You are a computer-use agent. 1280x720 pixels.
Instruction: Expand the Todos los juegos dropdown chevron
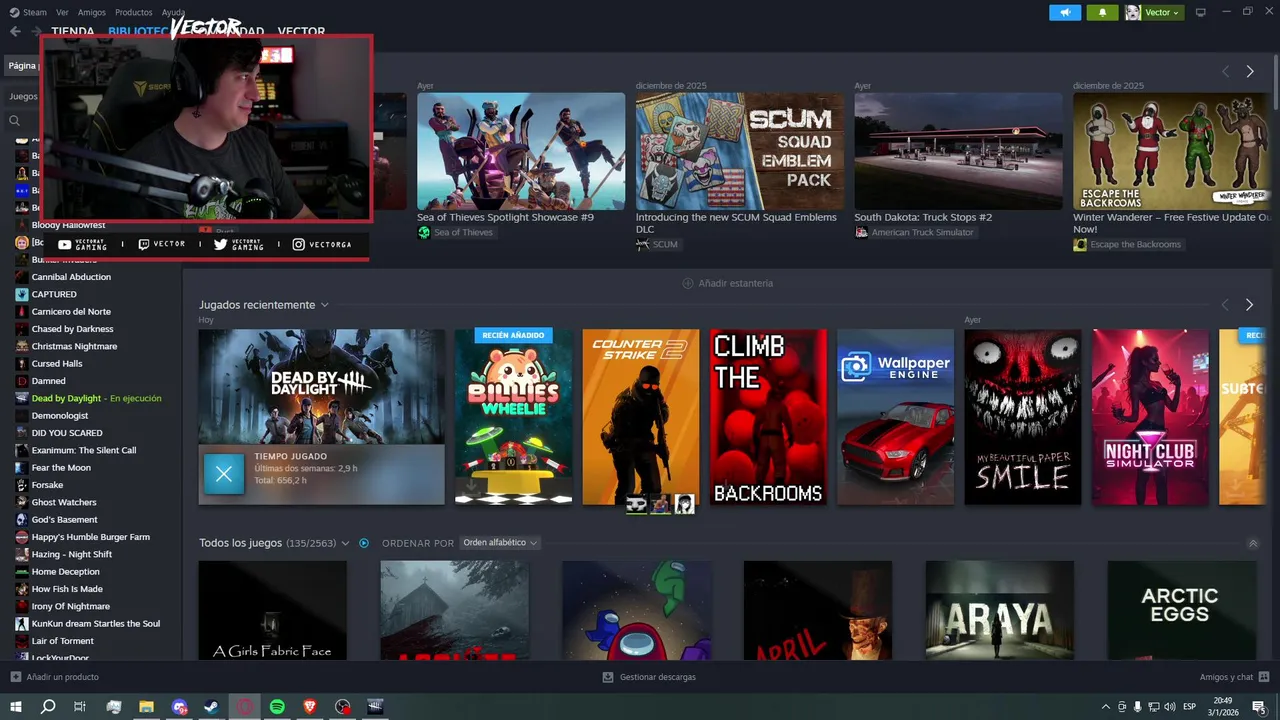tap(345, 543)
